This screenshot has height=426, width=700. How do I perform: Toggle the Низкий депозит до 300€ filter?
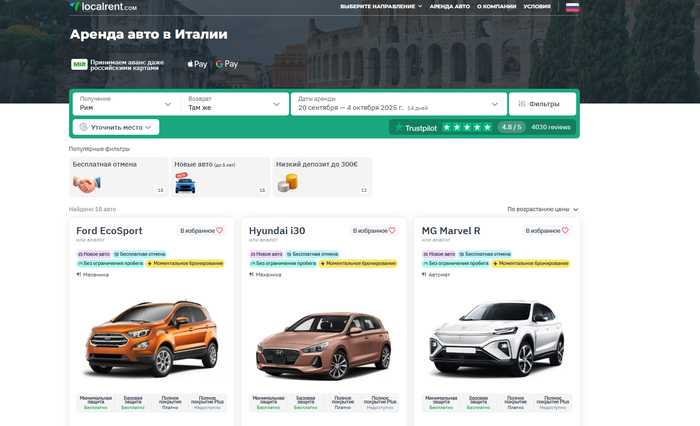pos(322,177)
